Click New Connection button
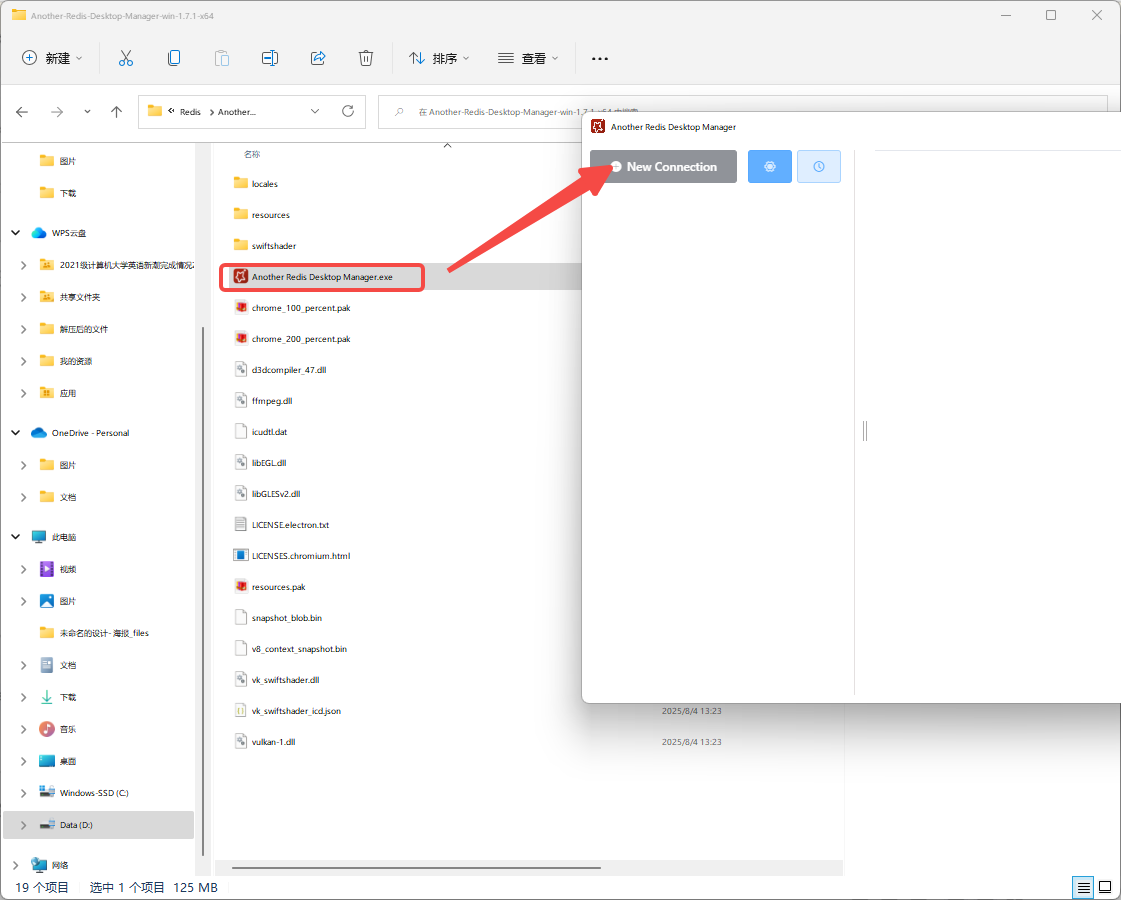The height and width of the screenshot is (900, 1121). 663,167
